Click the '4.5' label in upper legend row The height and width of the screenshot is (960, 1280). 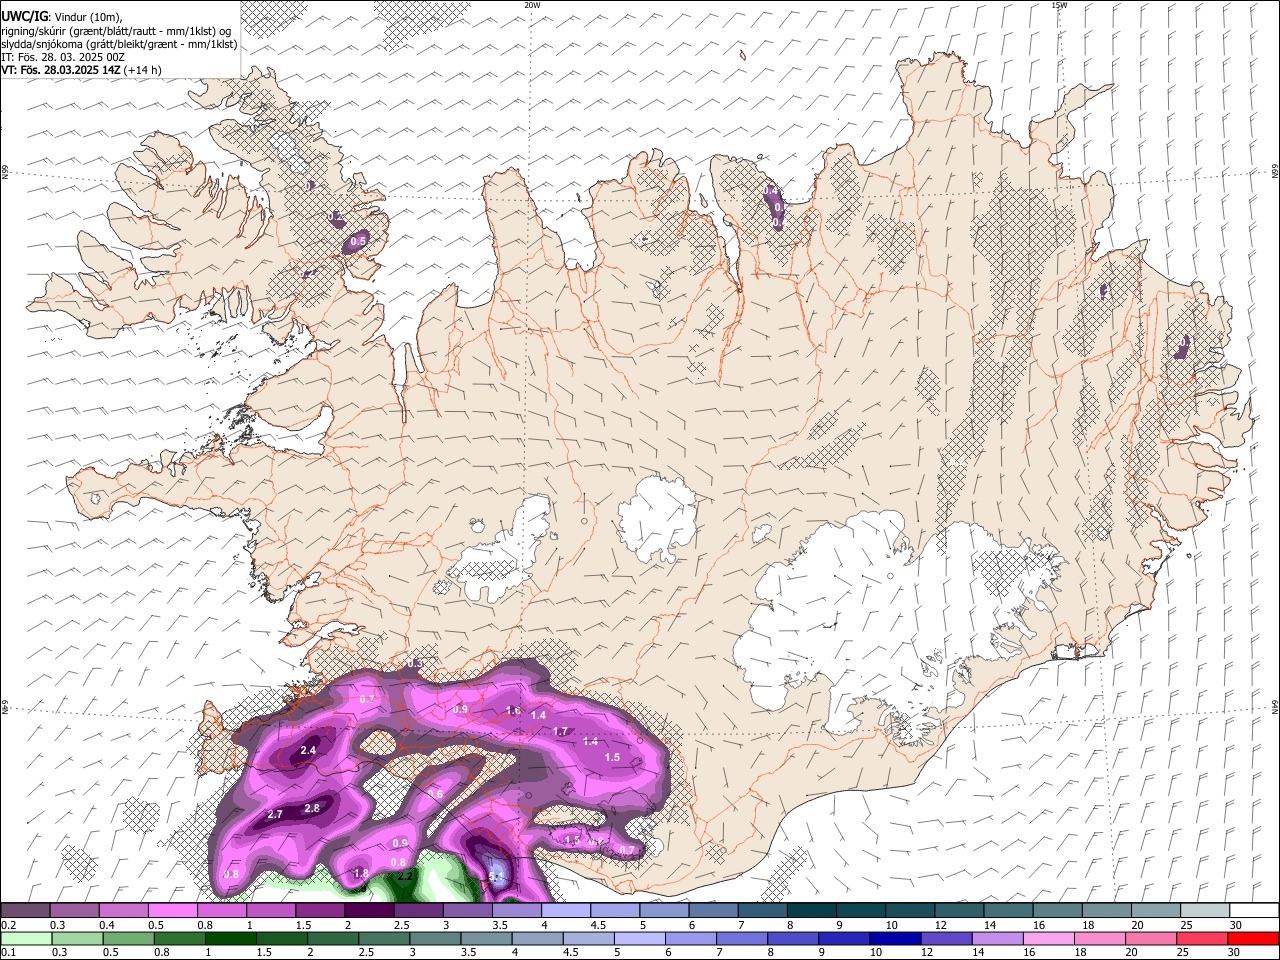coord(598,925)
